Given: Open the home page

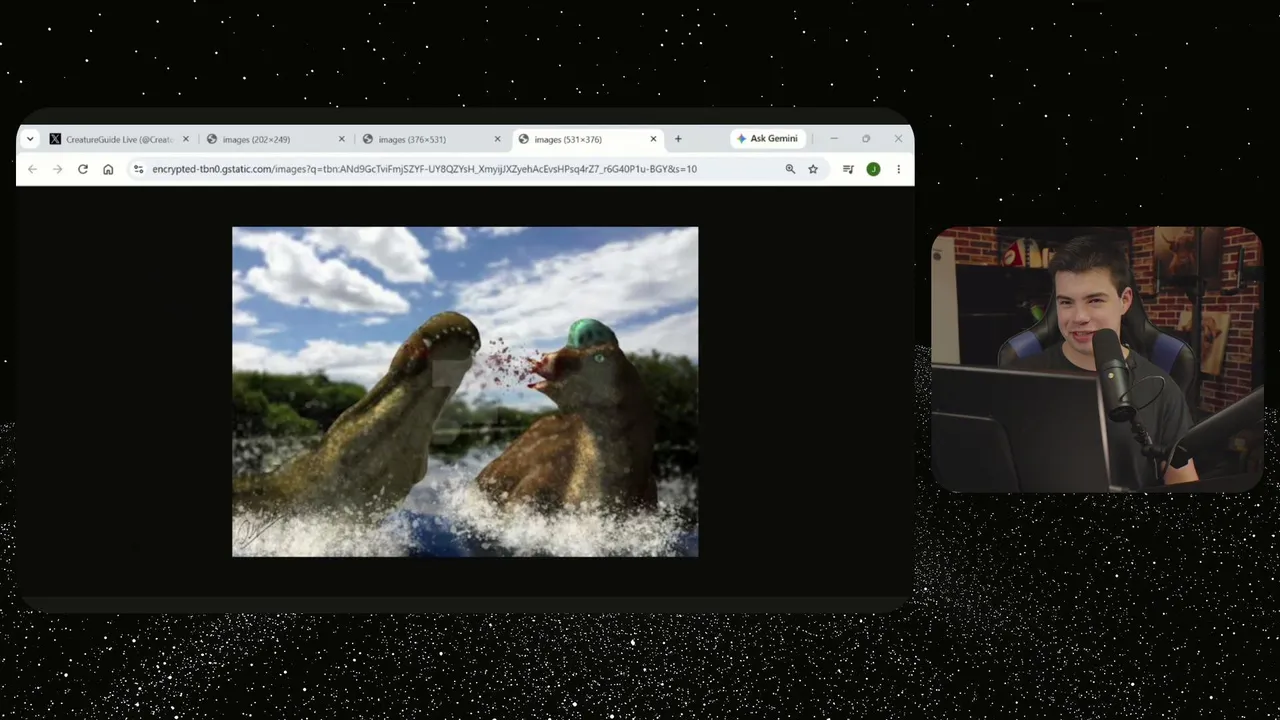Looking at the screenshot, I should coord(108,169).
